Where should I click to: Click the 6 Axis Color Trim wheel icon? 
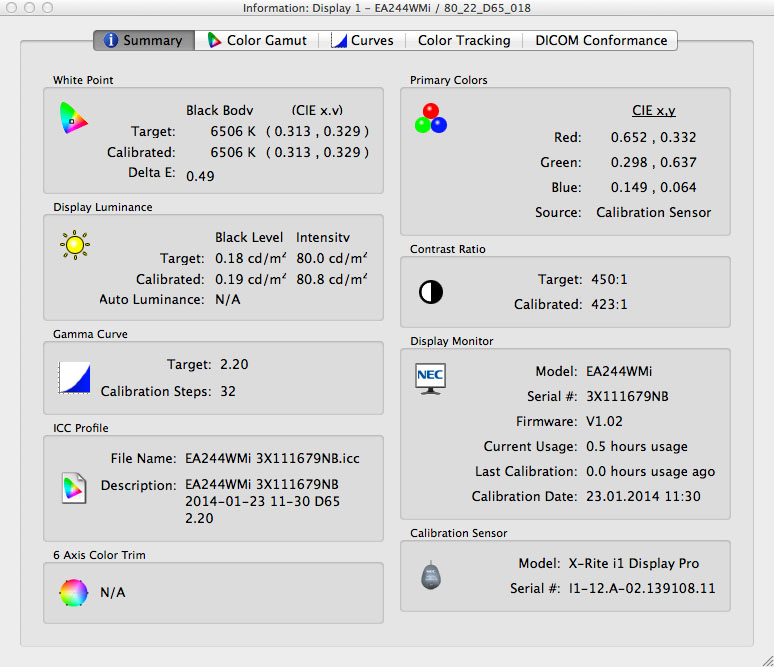[x=74, y=592]
